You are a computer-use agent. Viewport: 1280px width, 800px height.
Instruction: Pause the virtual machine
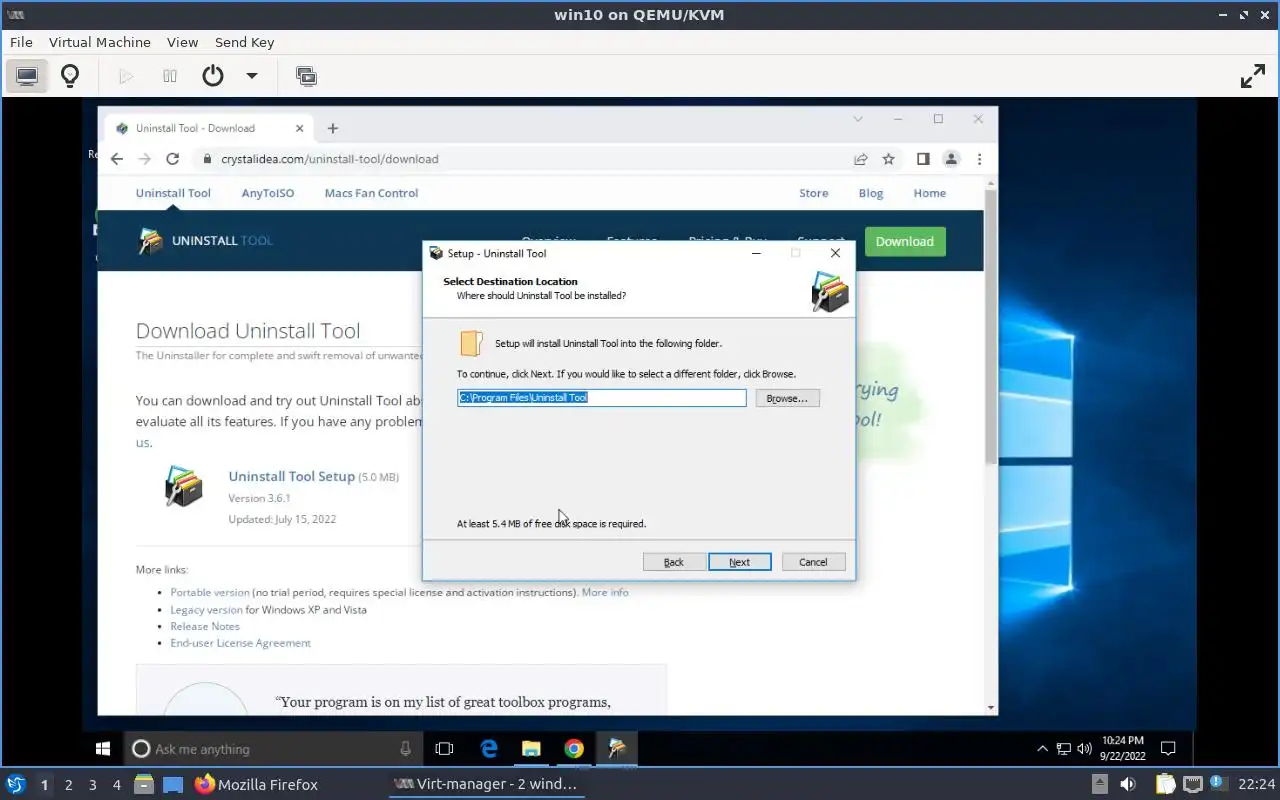coord(170,76)
